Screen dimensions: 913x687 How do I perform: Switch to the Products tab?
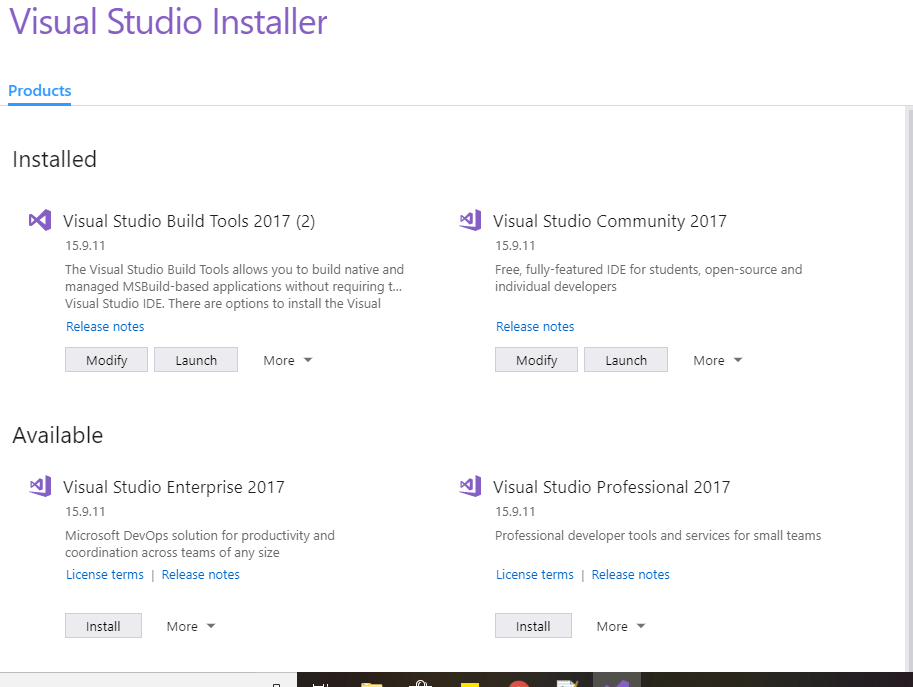tap(40, 91)
